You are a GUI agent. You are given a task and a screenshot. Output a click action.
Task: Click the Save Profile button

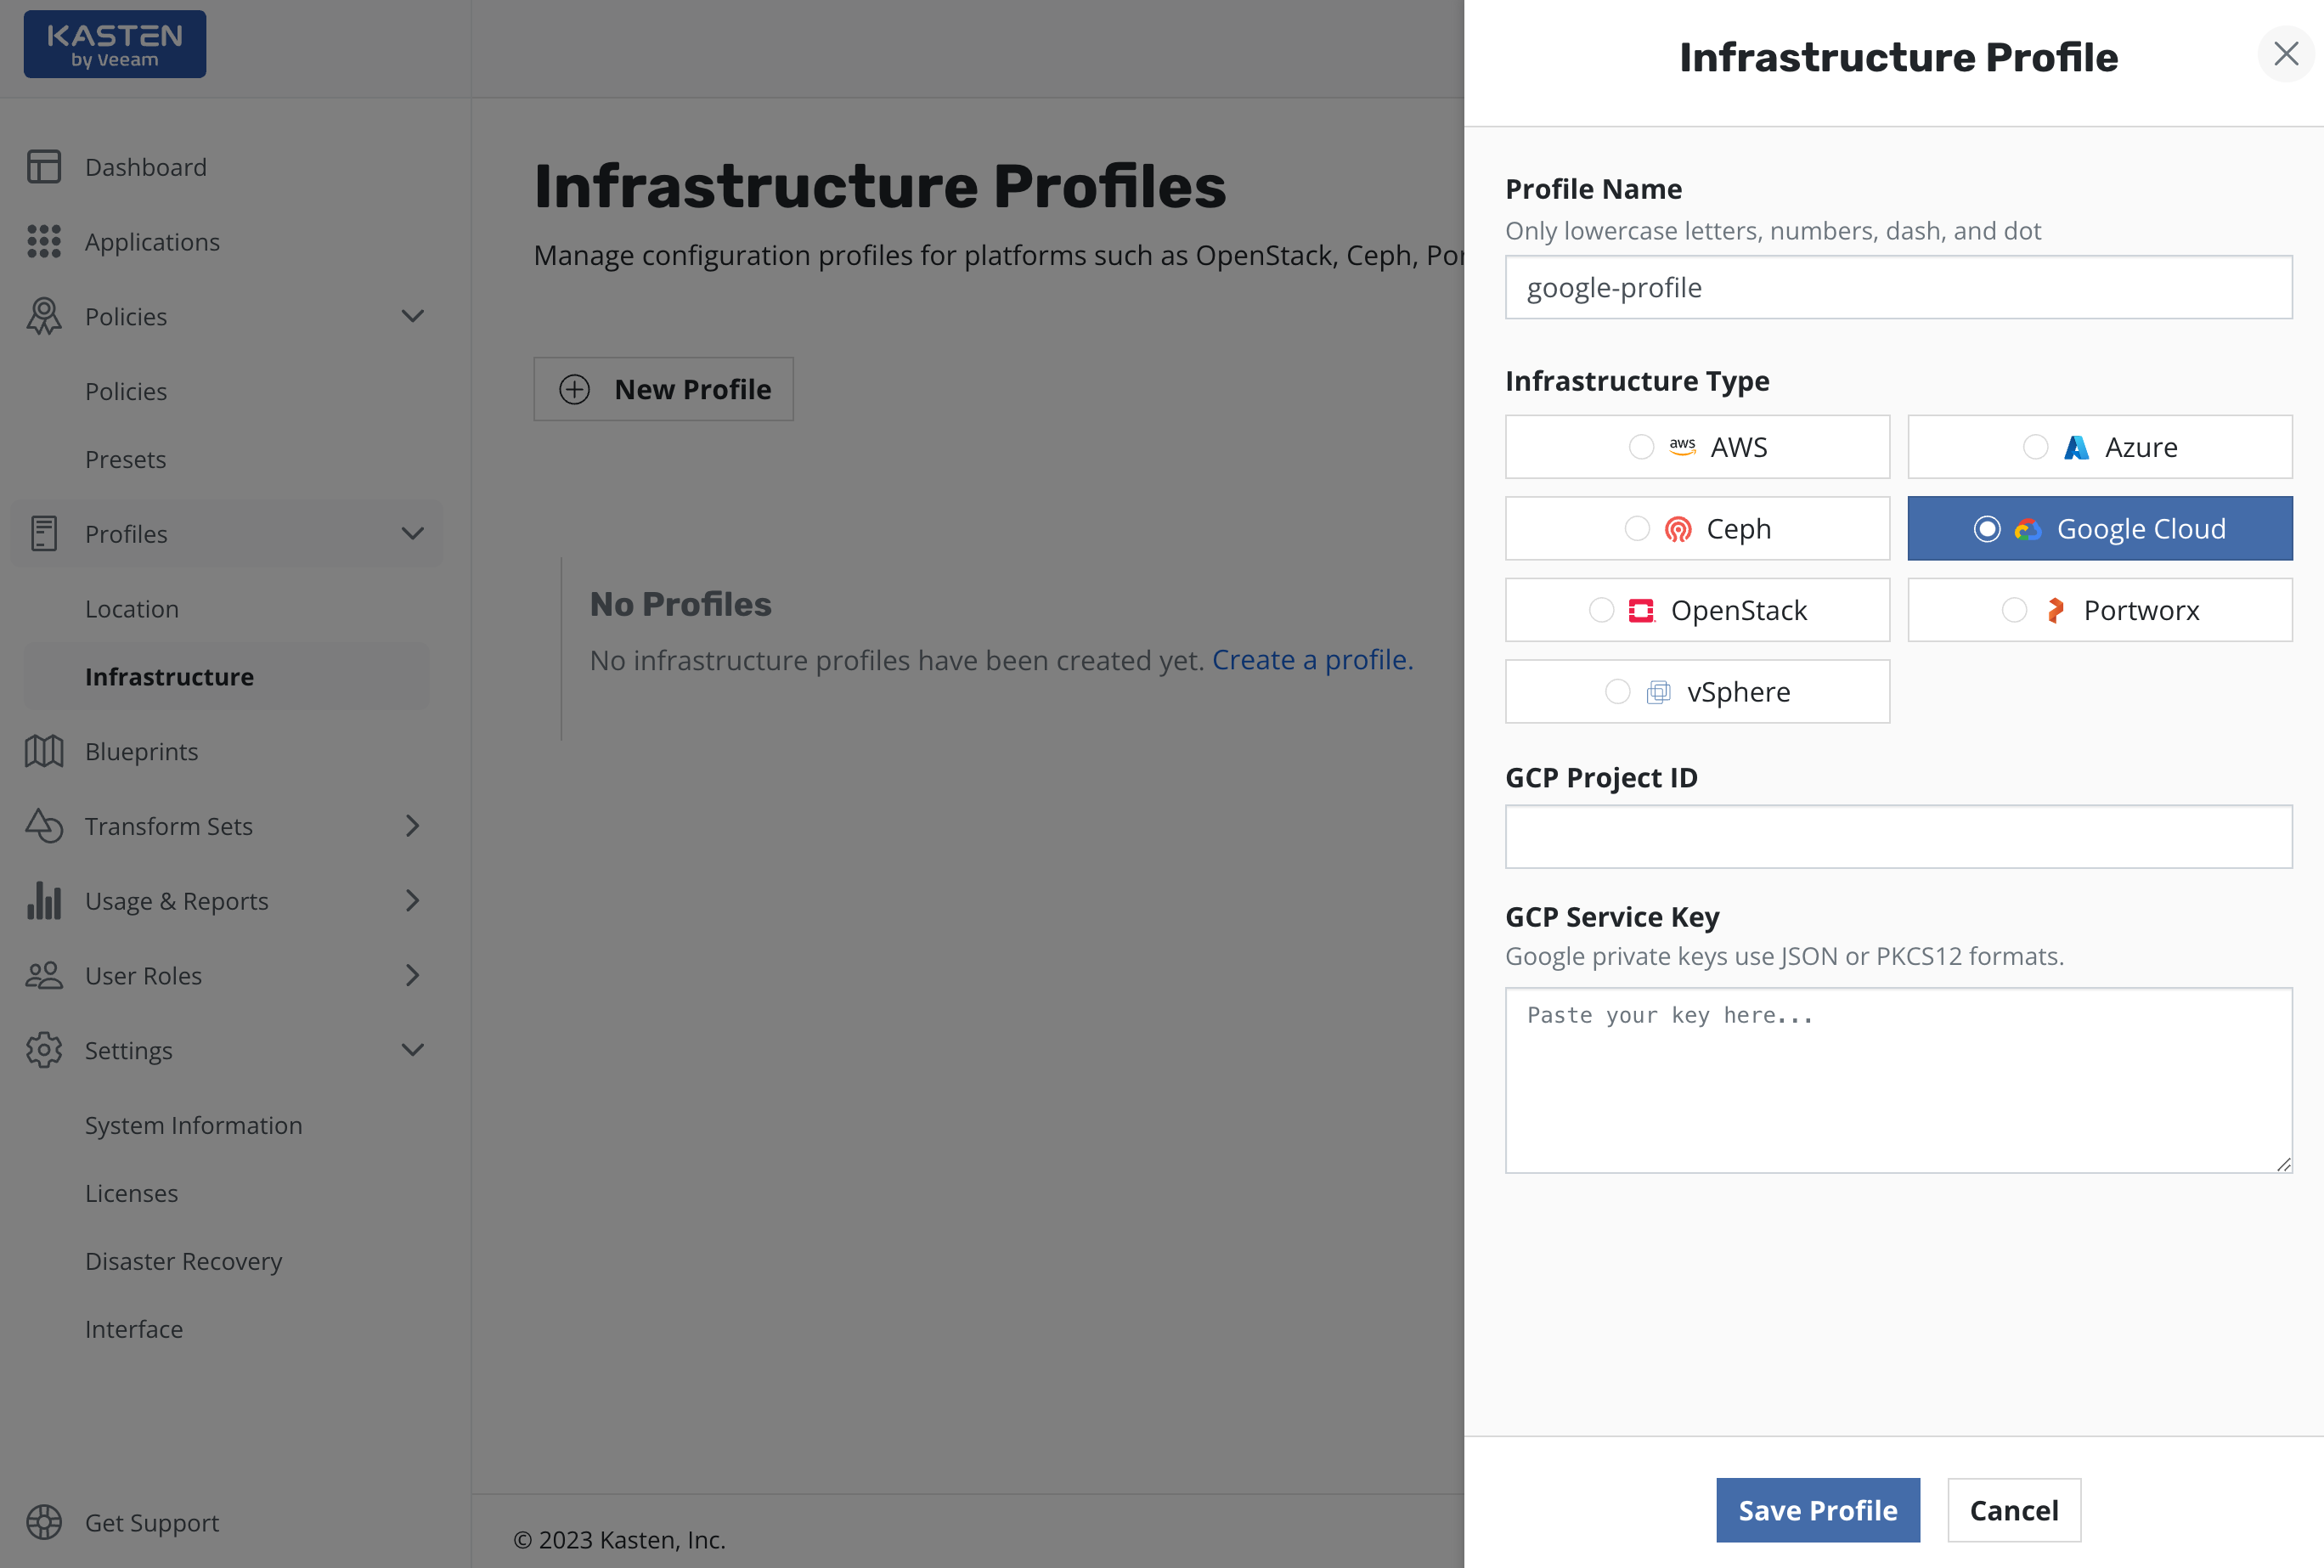(x=1817, y=1510)
